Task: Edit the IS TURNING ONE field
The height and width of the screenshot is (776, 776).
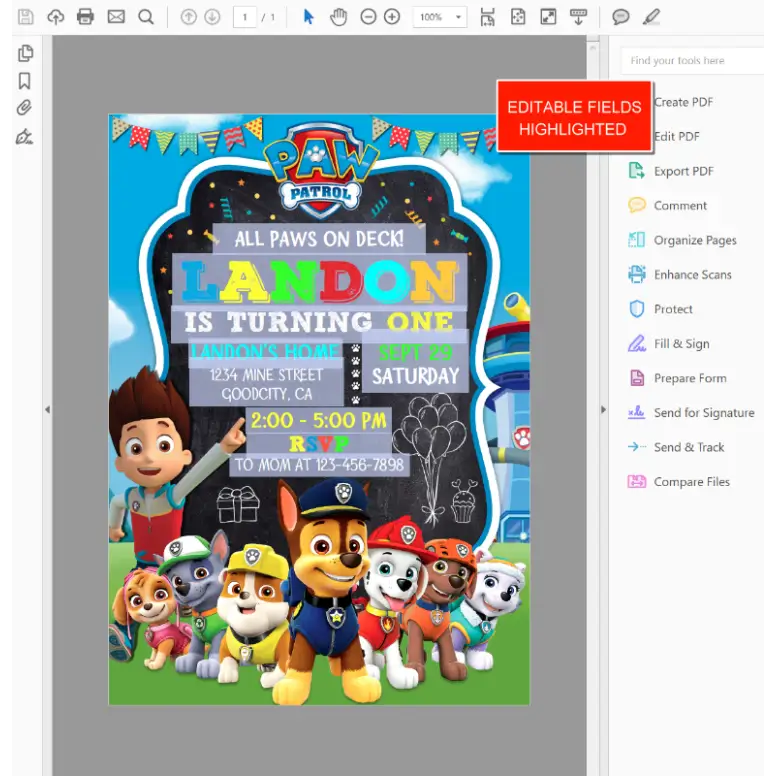Action: [x=319, y=323]
